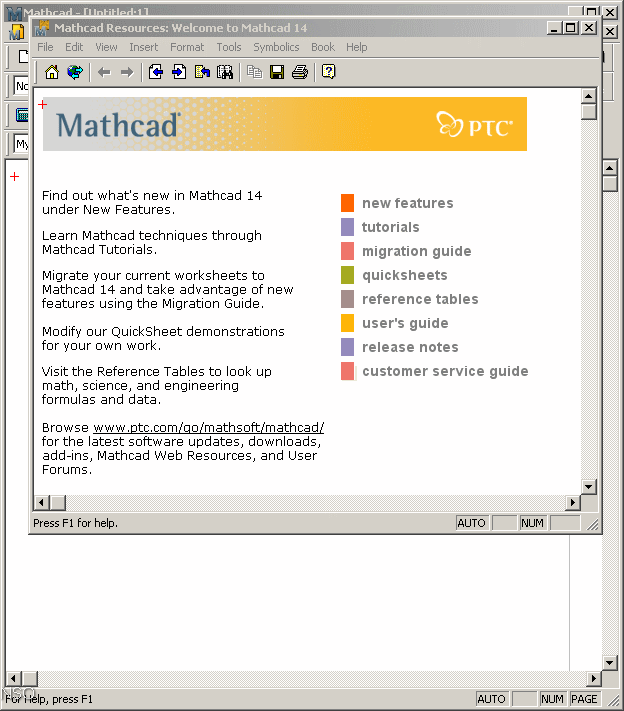Open the Help menu
This screenshot has height=711, width=624.
(357, 47)
